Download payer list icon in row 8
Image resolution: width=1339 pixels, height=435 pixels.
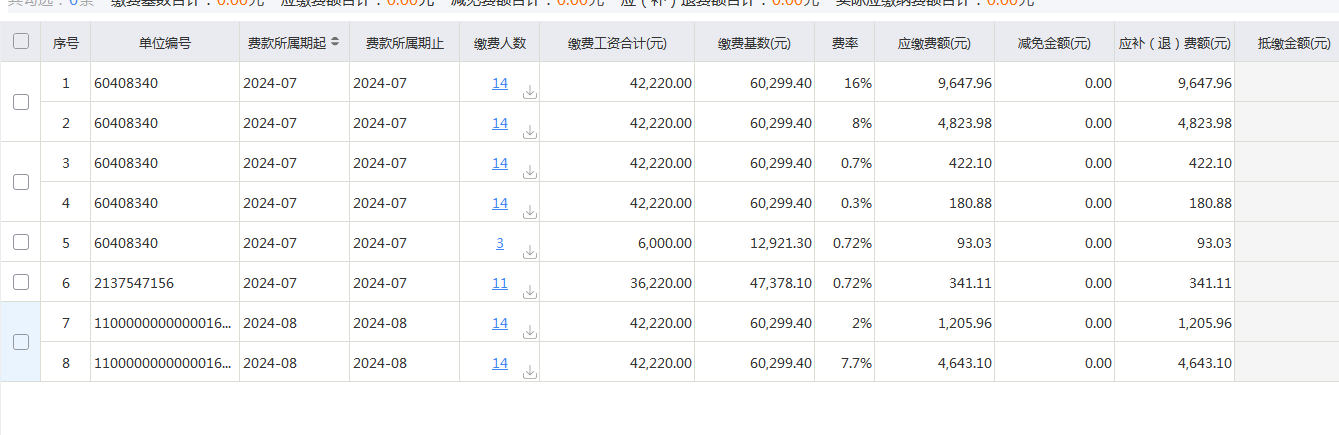(x=530, y=372)
